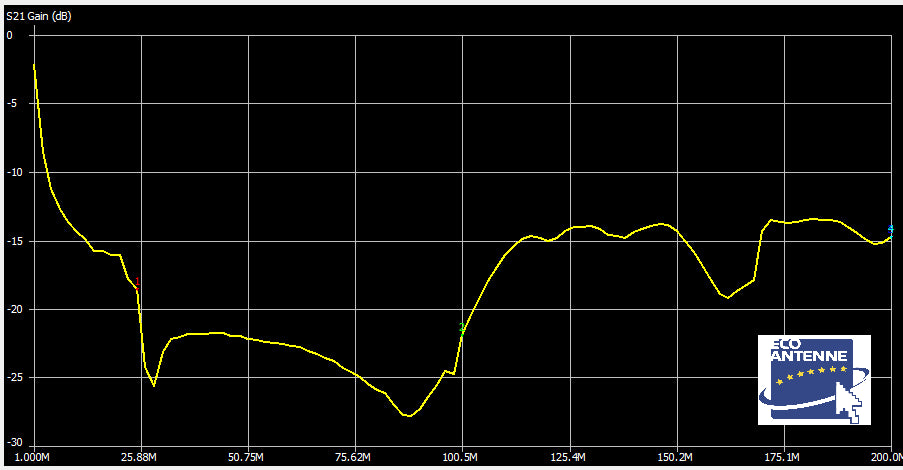Click the 0 dB y-axis label

pyautogui.click(x=10, y=35)
